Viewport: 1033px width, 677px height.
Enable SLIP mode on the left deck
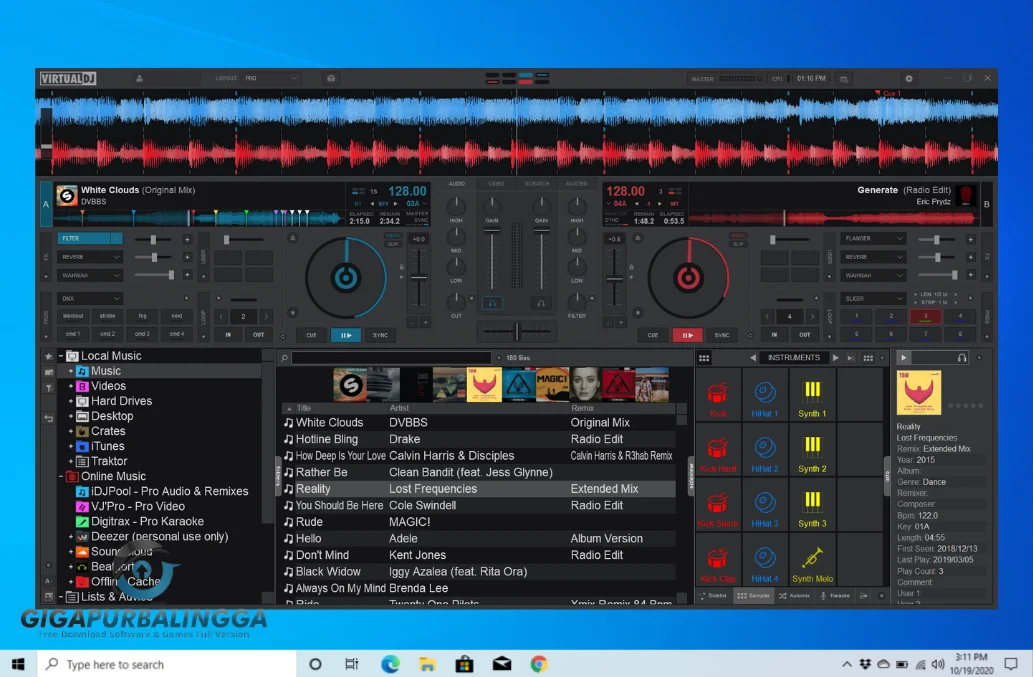click(x=394, y=243)
